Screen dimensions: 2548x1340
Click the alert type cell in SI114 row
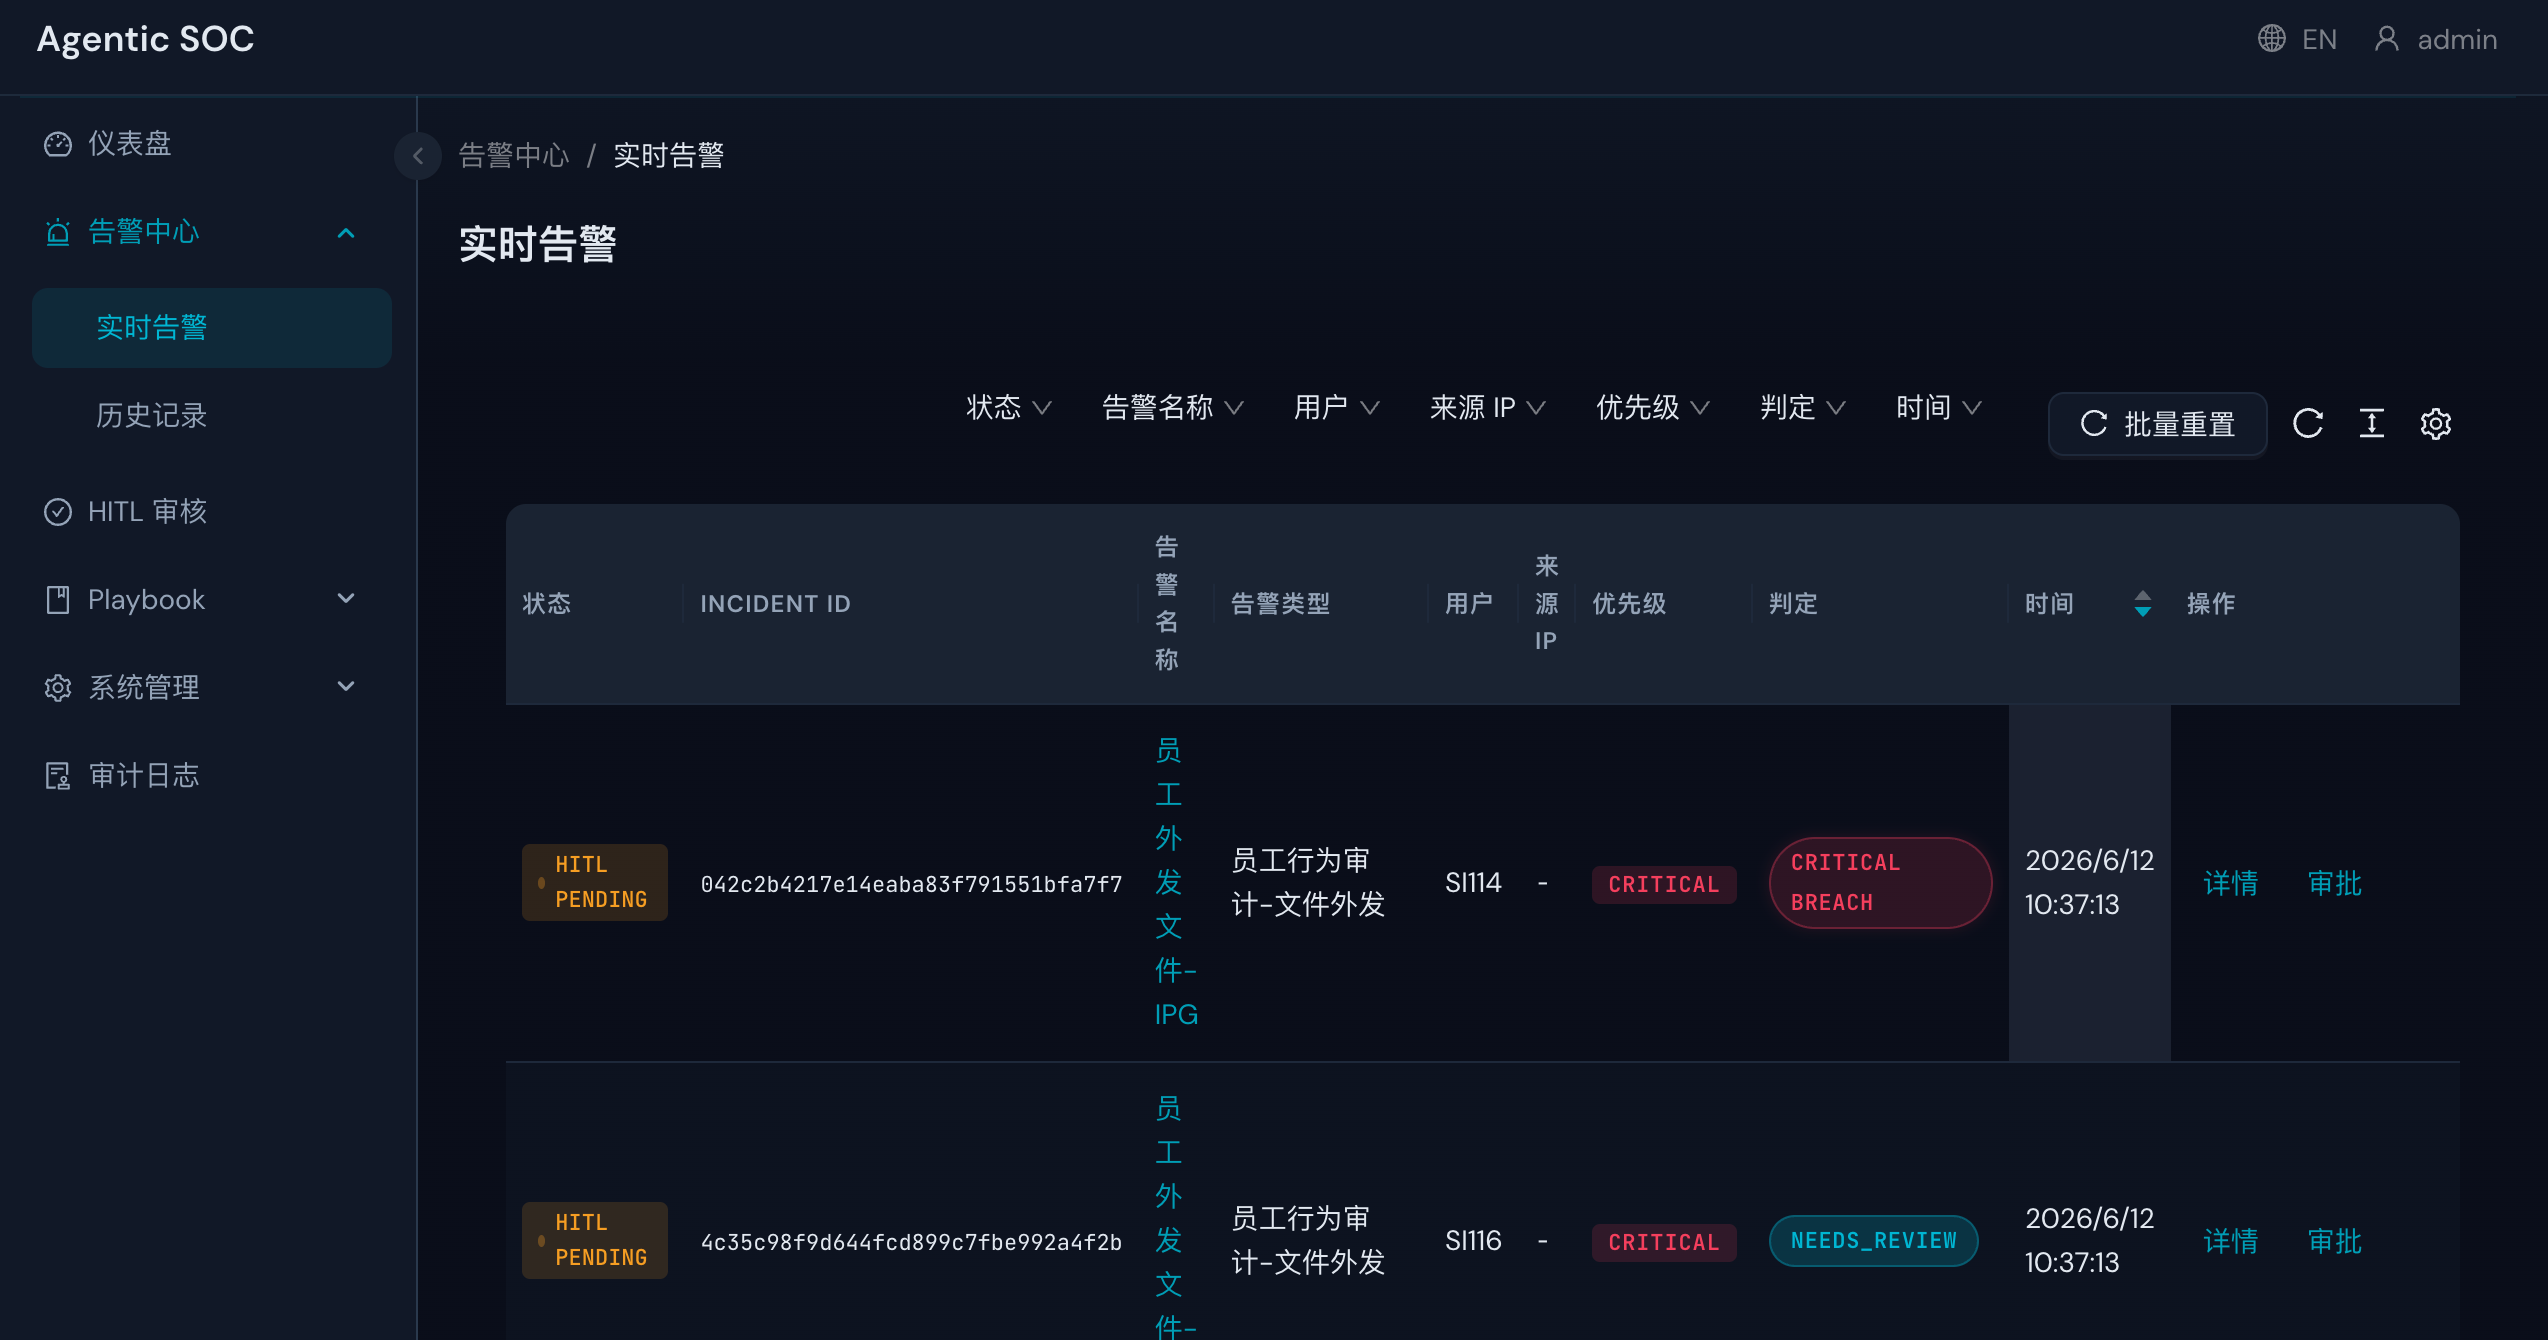[x=1307, y=883]
